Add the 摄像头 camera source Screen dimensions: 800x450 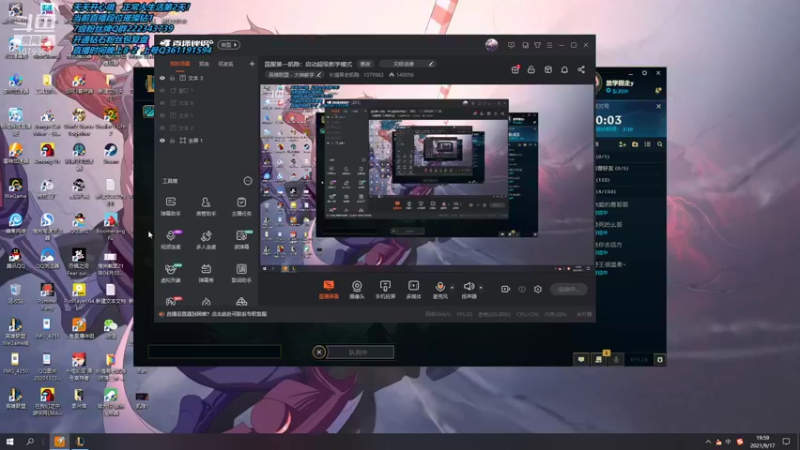pos(357,289)
